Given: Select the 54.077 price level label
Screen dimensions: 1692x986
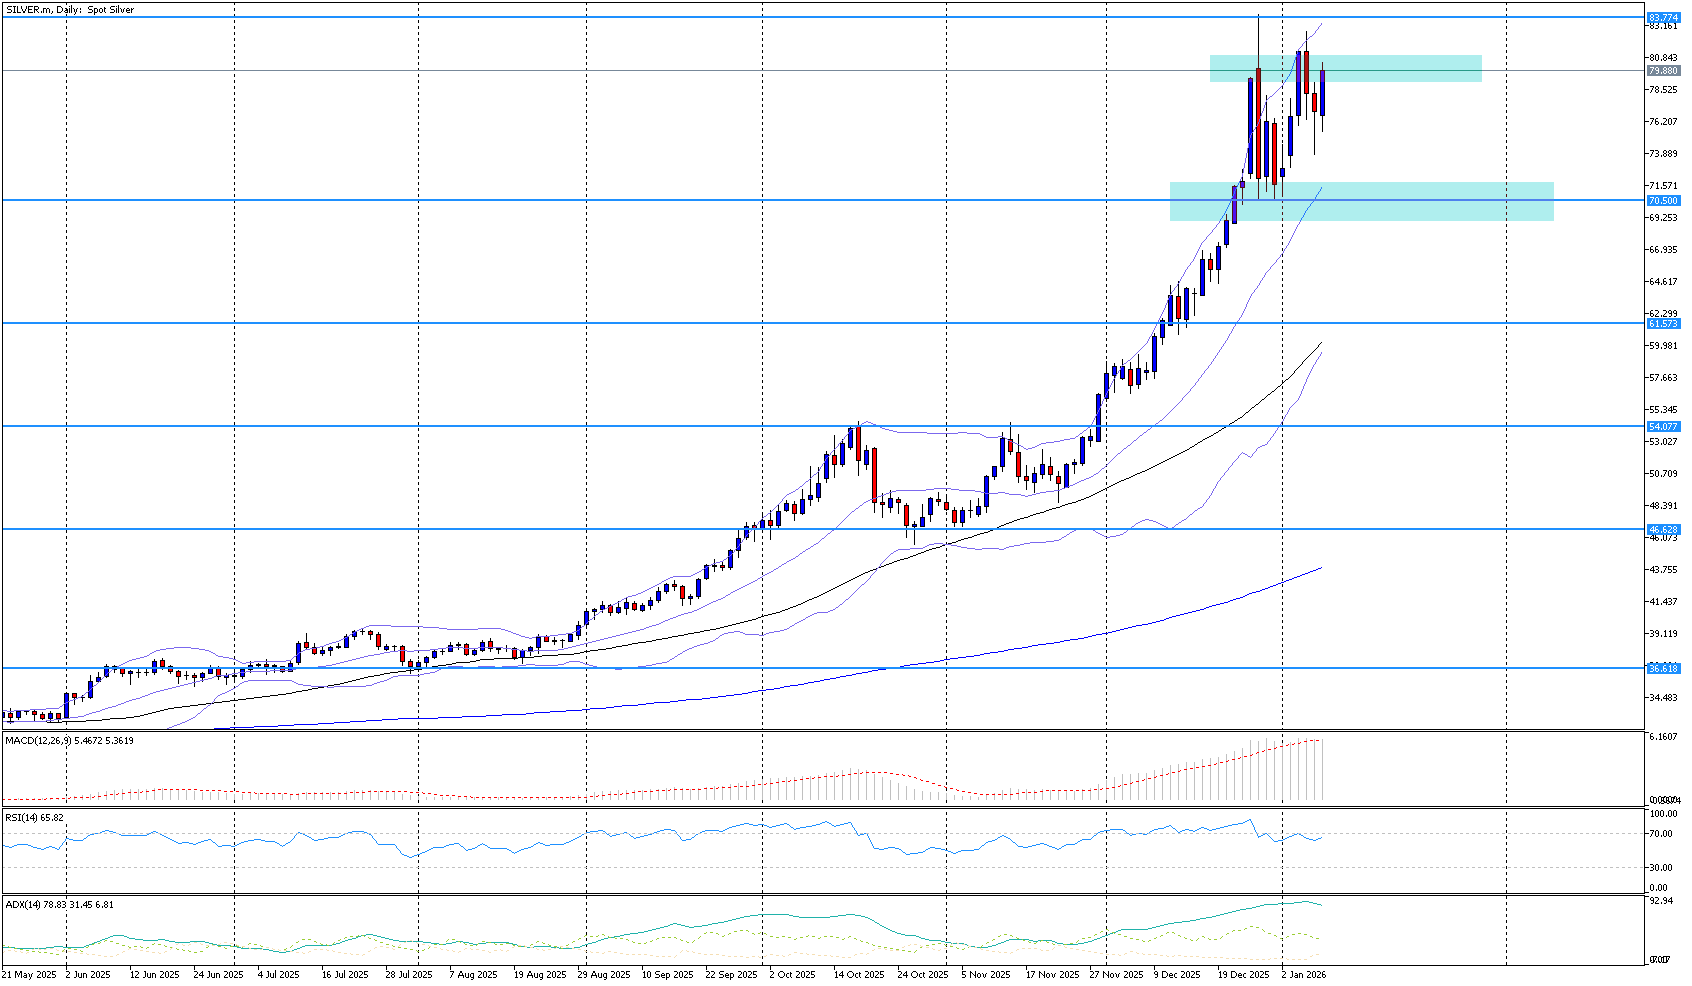Looking at the screenshot, I should coord(1663,427).
